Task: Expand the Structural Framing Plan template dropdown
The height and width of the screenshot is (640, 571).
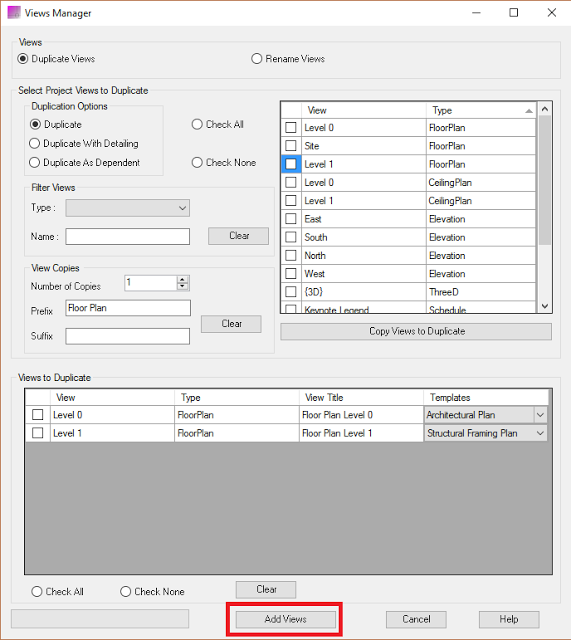Action: 540,433
